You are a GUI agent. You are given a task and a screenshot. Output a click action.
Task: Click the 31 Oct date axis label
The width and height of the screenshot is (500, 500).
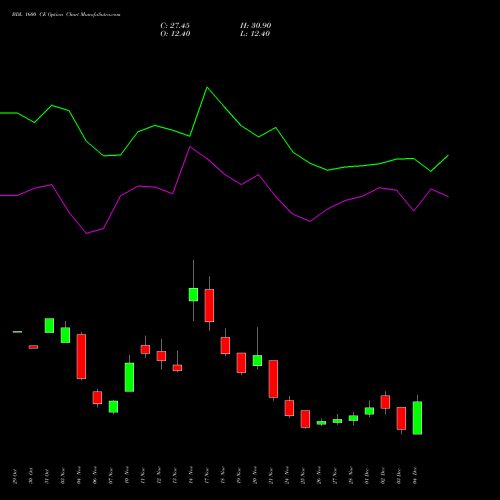47,476
